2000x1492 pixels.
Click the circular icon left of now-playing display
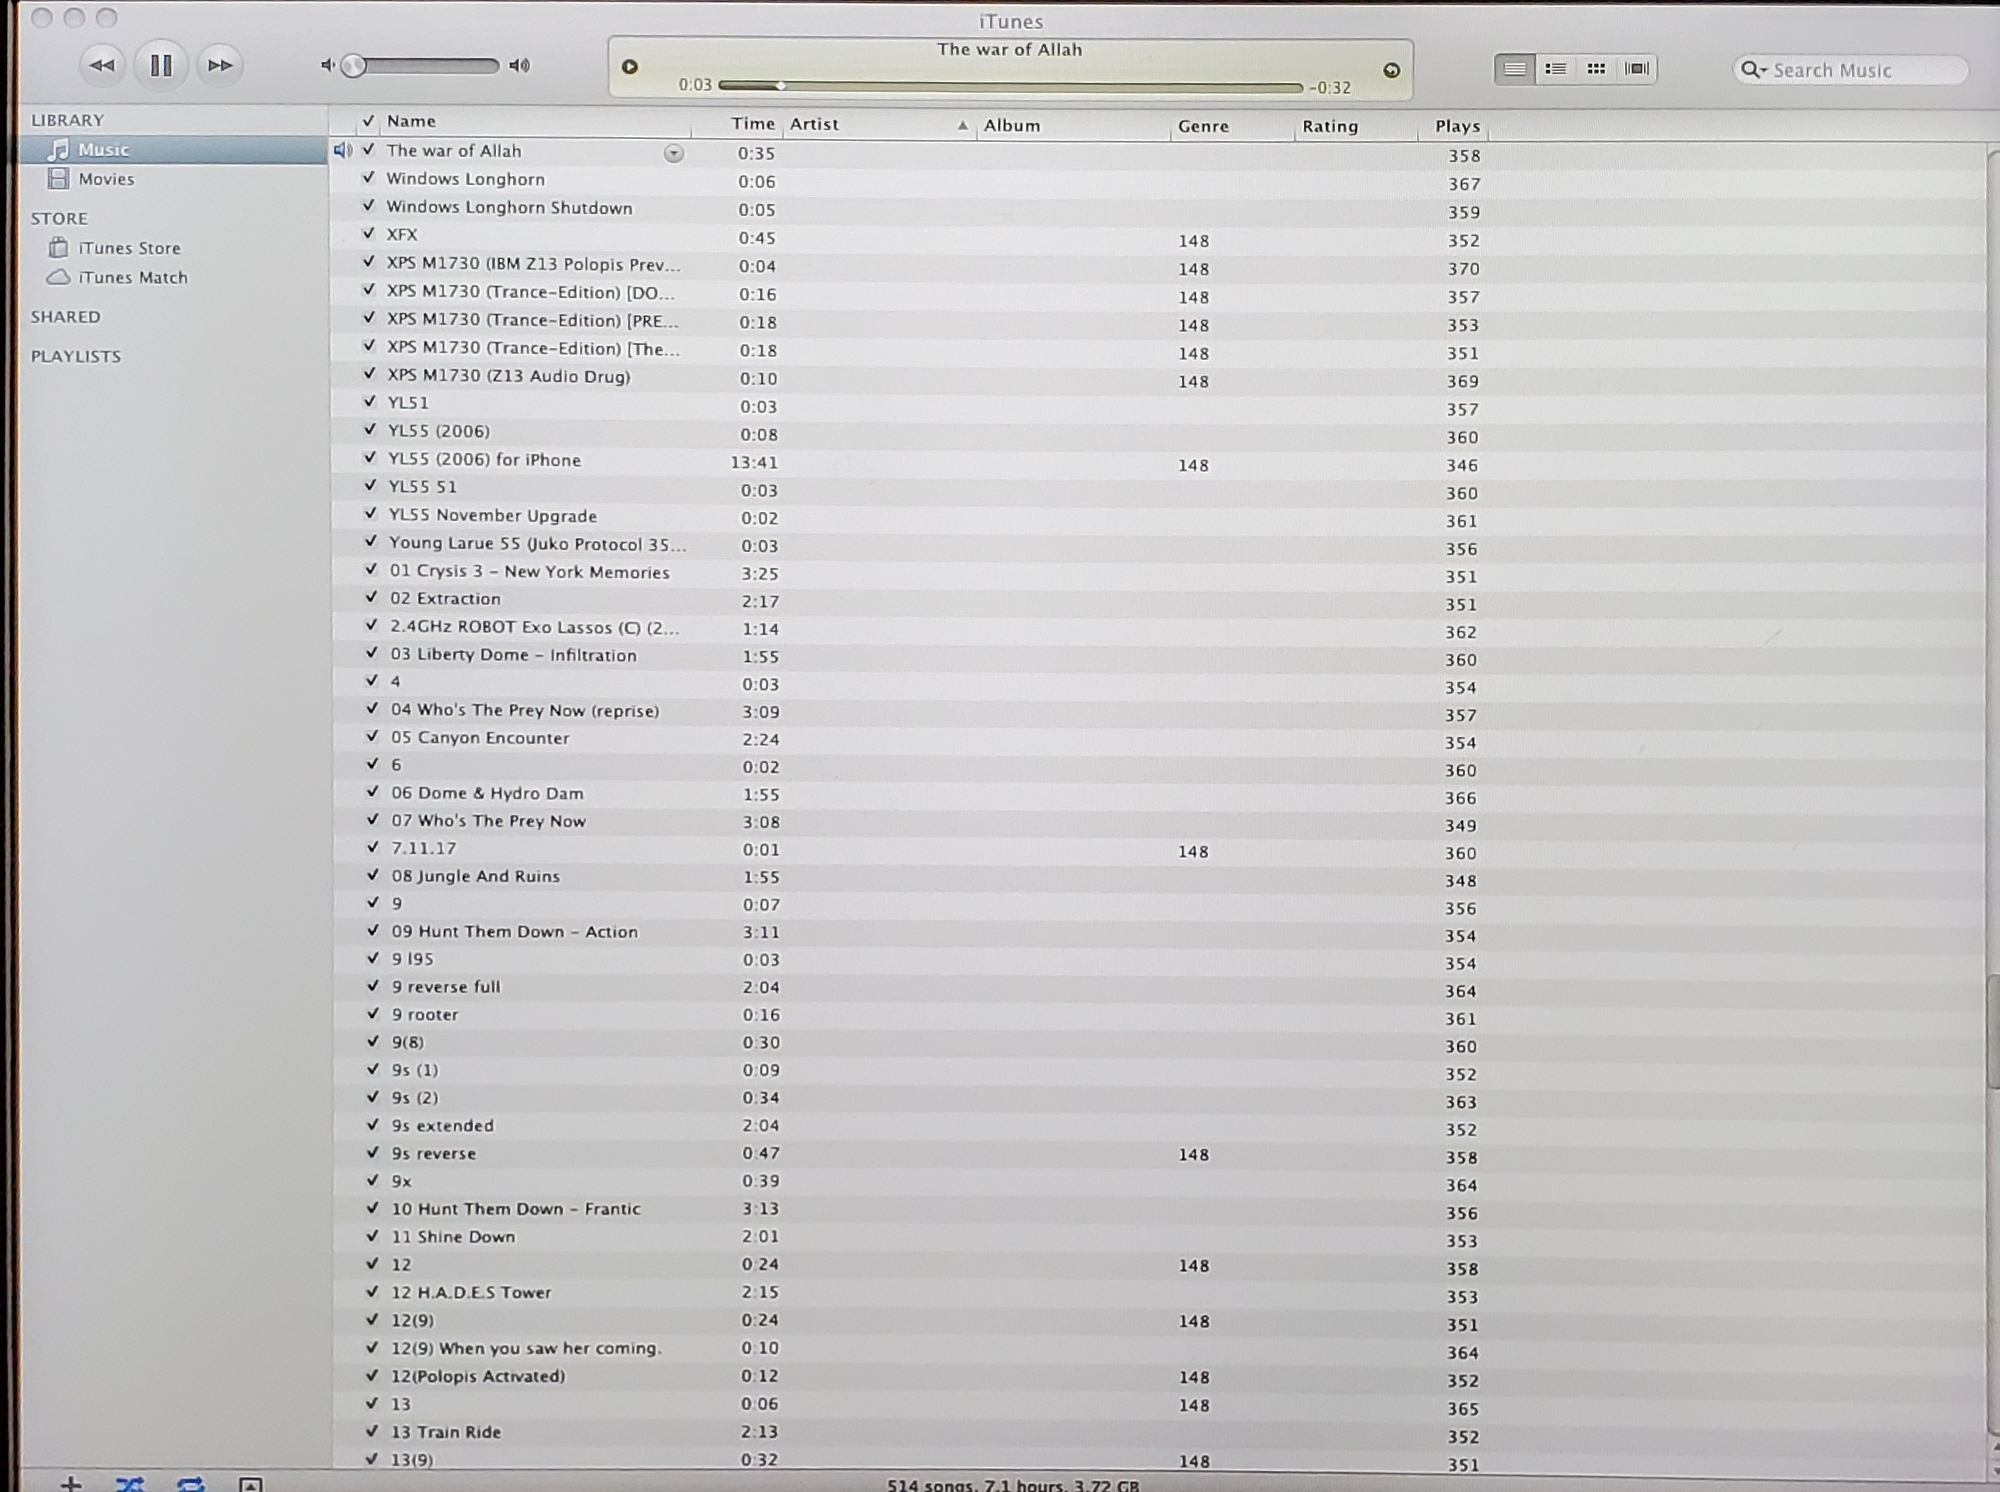[630, 67]
